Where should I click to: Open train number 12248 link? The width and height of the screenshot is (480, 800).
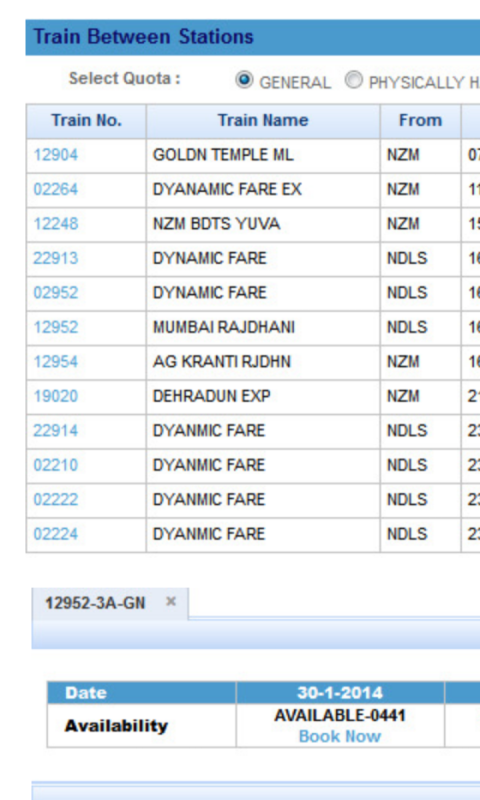tap(56, 224)
